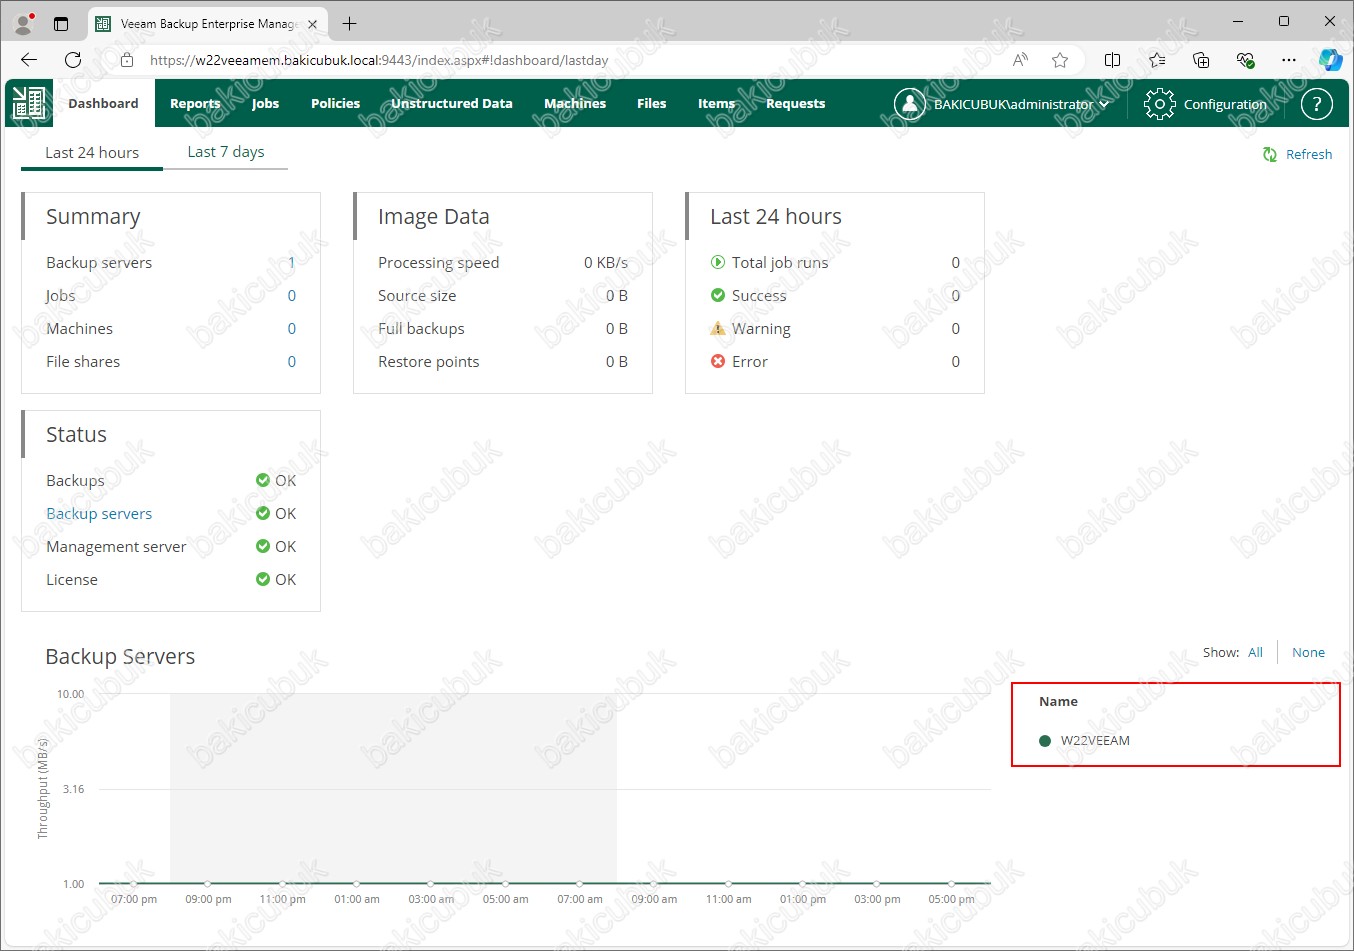The image size is (1354, 951).
Task: Show All backup servers in chart
Action: click(x=1255, y=652)
